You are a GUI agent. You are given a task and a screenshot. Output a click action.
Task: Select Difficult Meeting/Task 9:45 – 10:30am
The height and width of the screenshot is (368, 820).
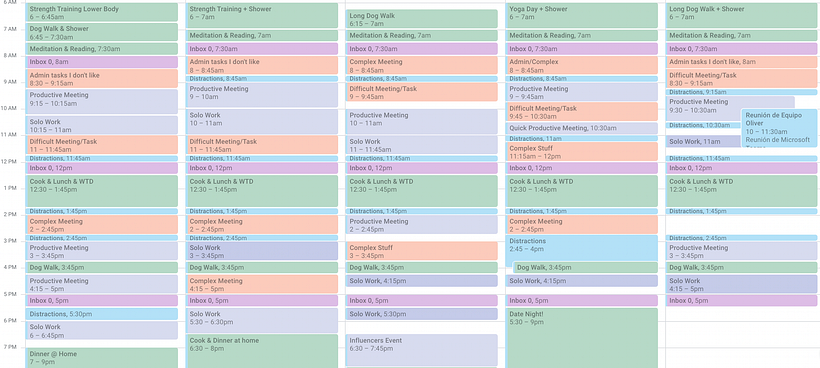[582, 112]
